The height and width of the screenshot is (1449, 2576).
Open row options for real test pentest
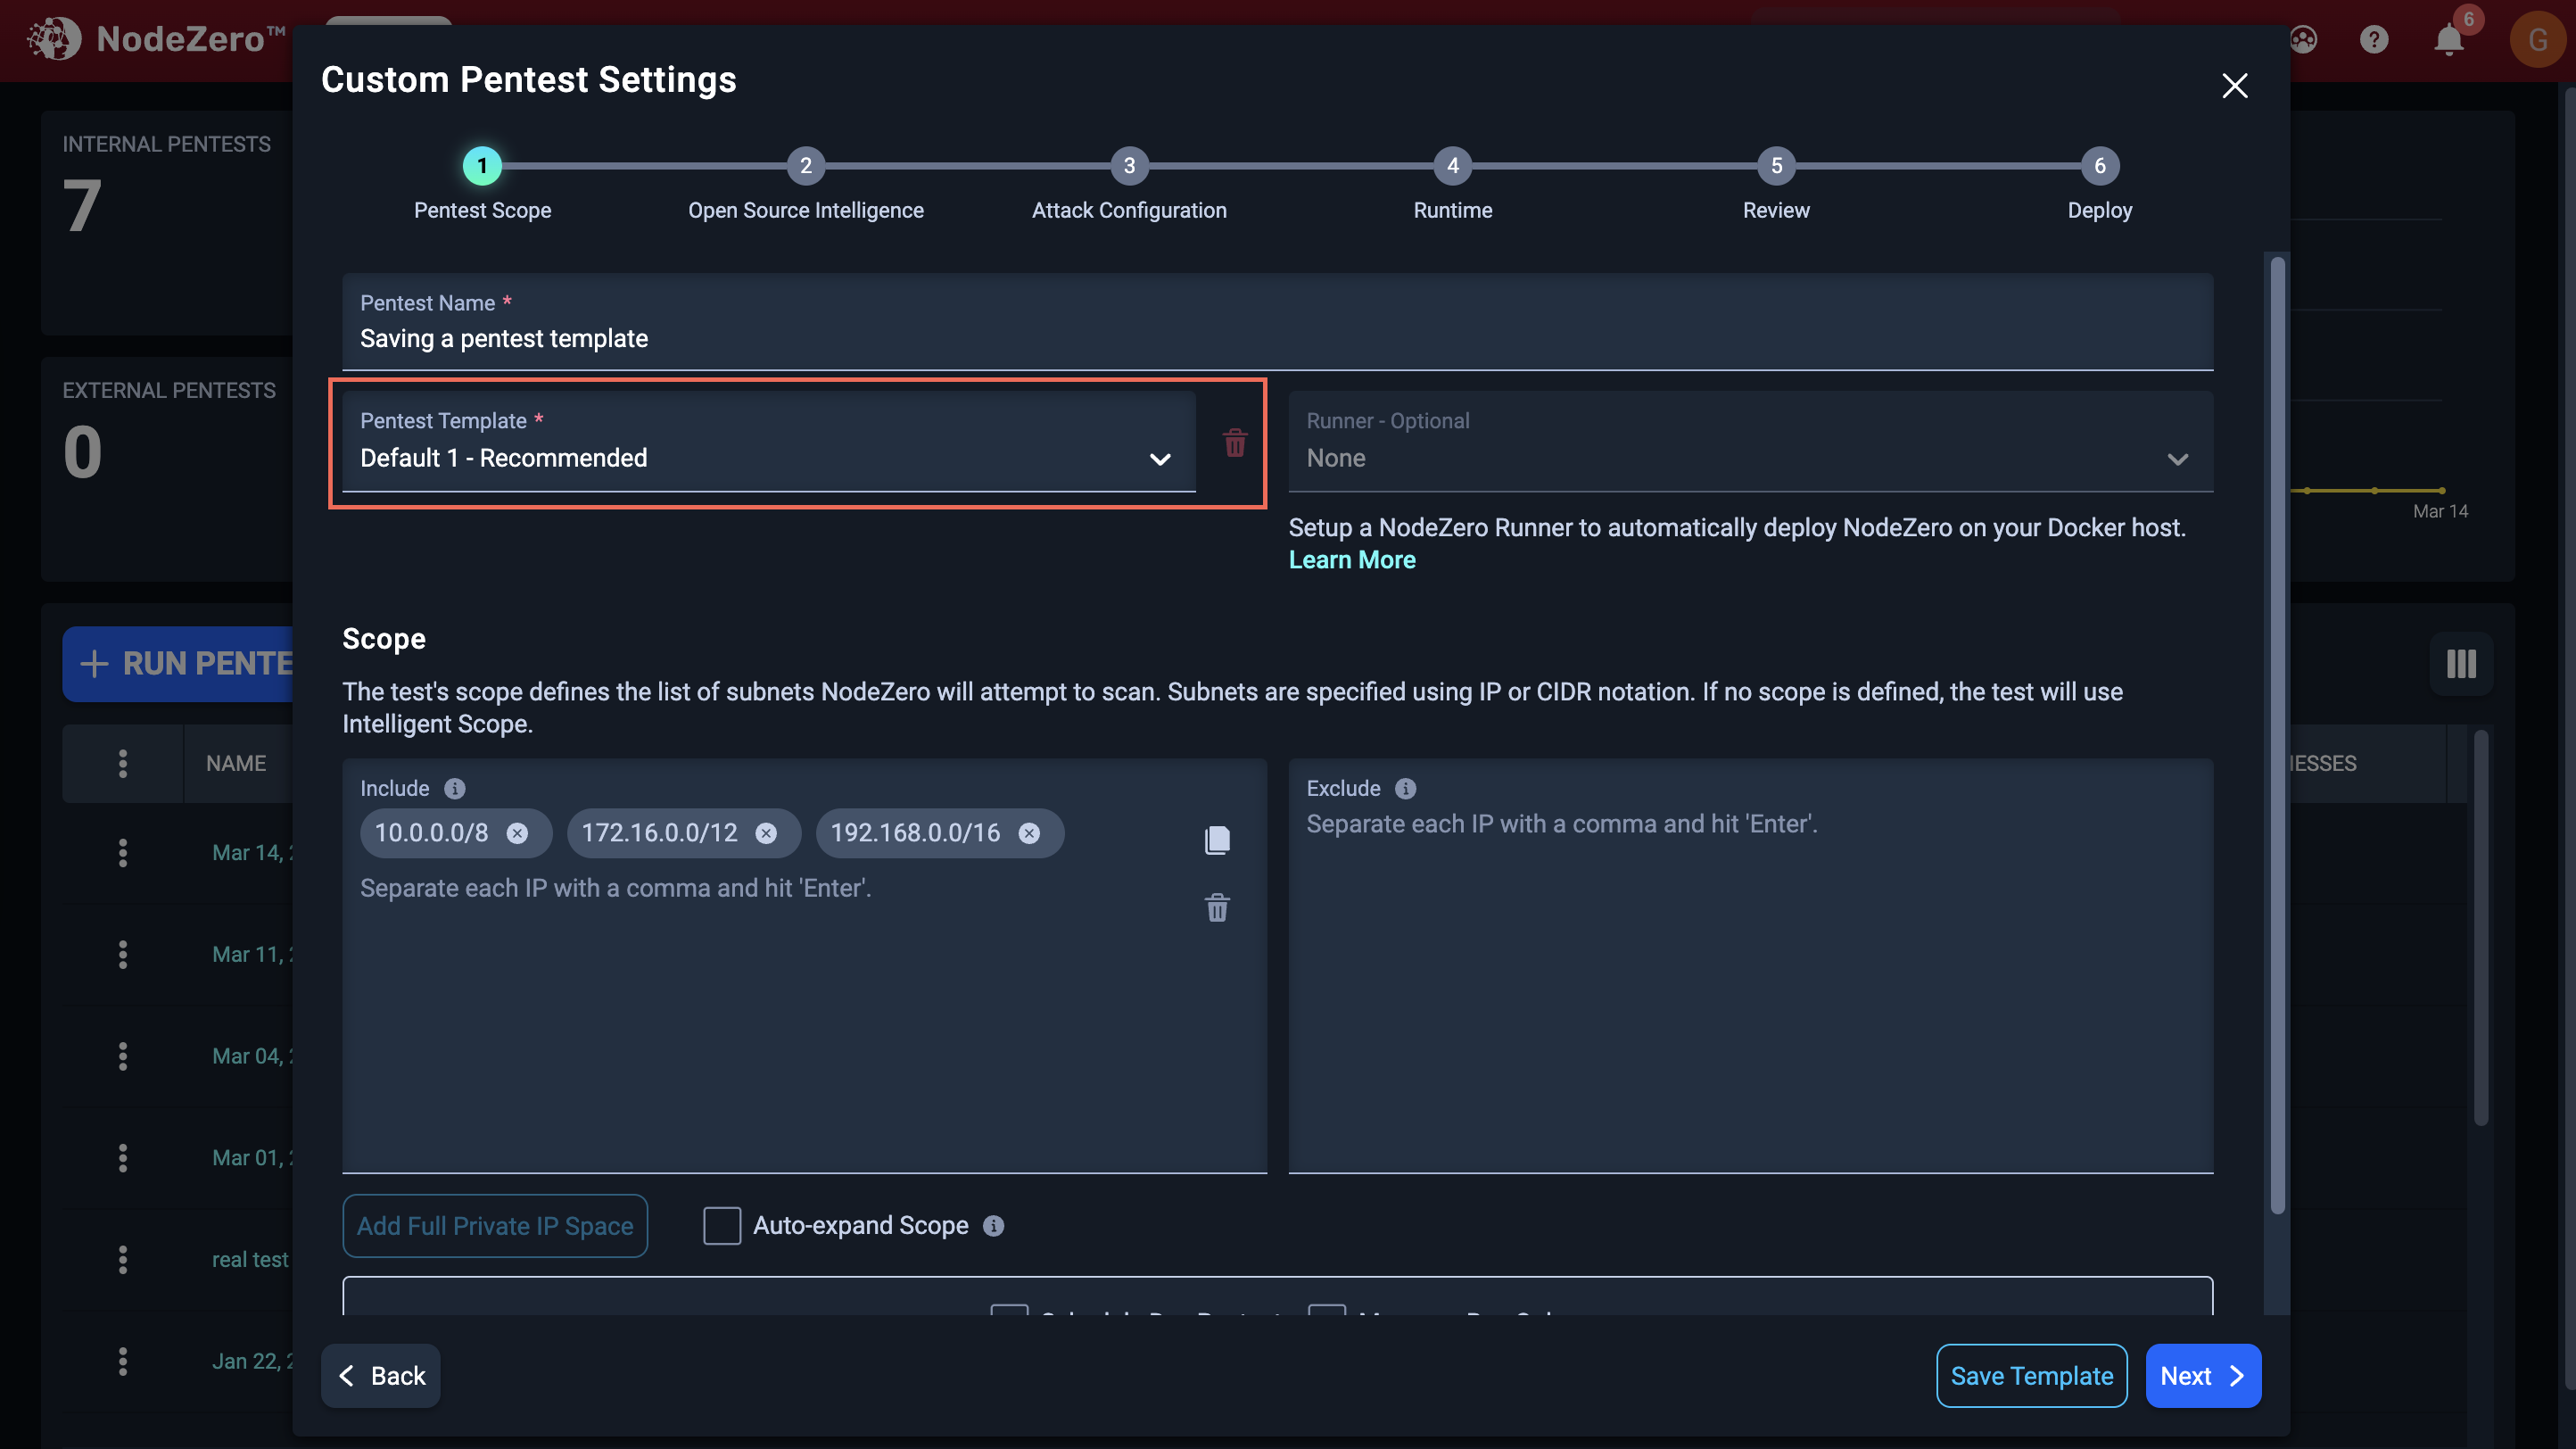pos(123,1259)
